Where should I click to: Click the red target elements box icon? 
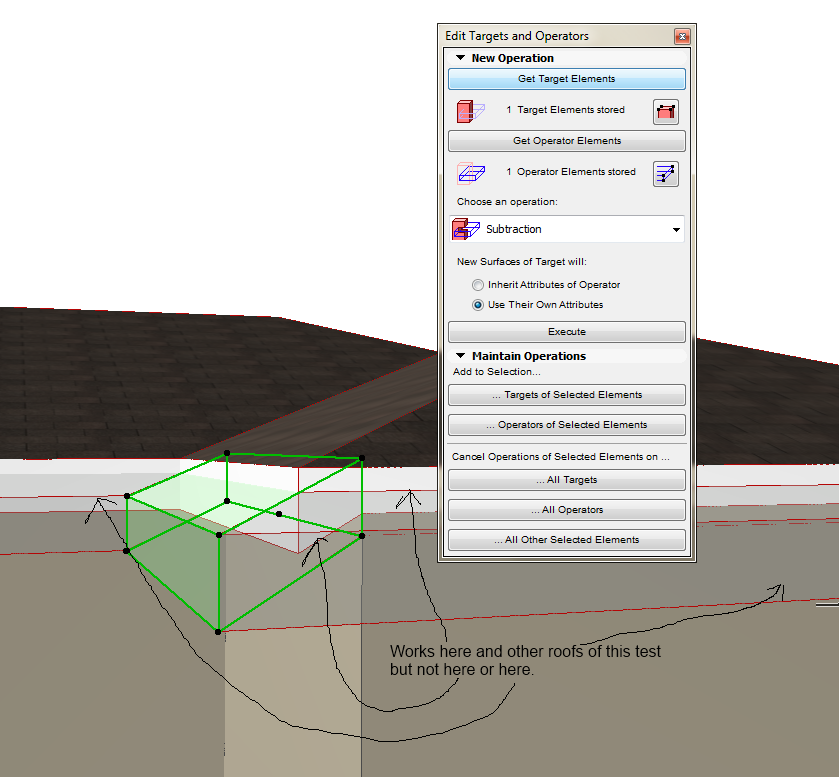[470, 111]
